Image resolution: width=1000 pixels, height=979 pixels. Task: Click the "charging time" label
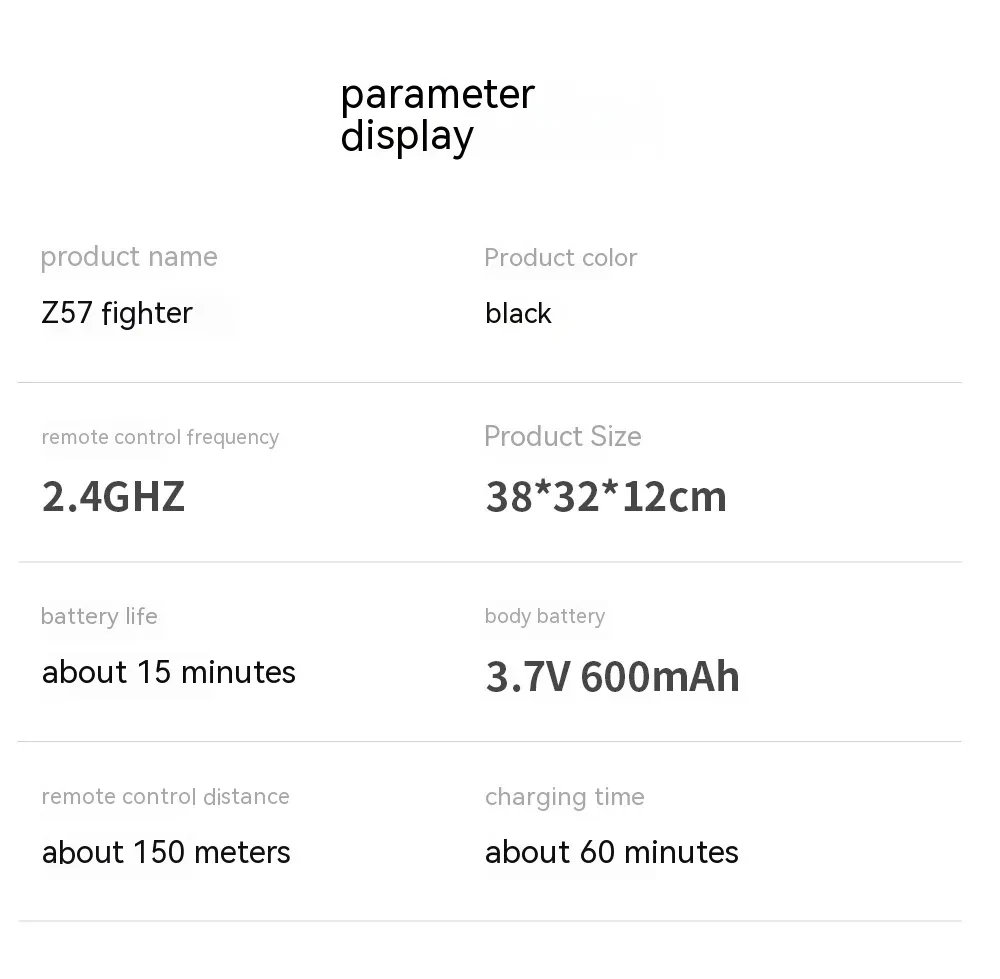pos(564,797)
